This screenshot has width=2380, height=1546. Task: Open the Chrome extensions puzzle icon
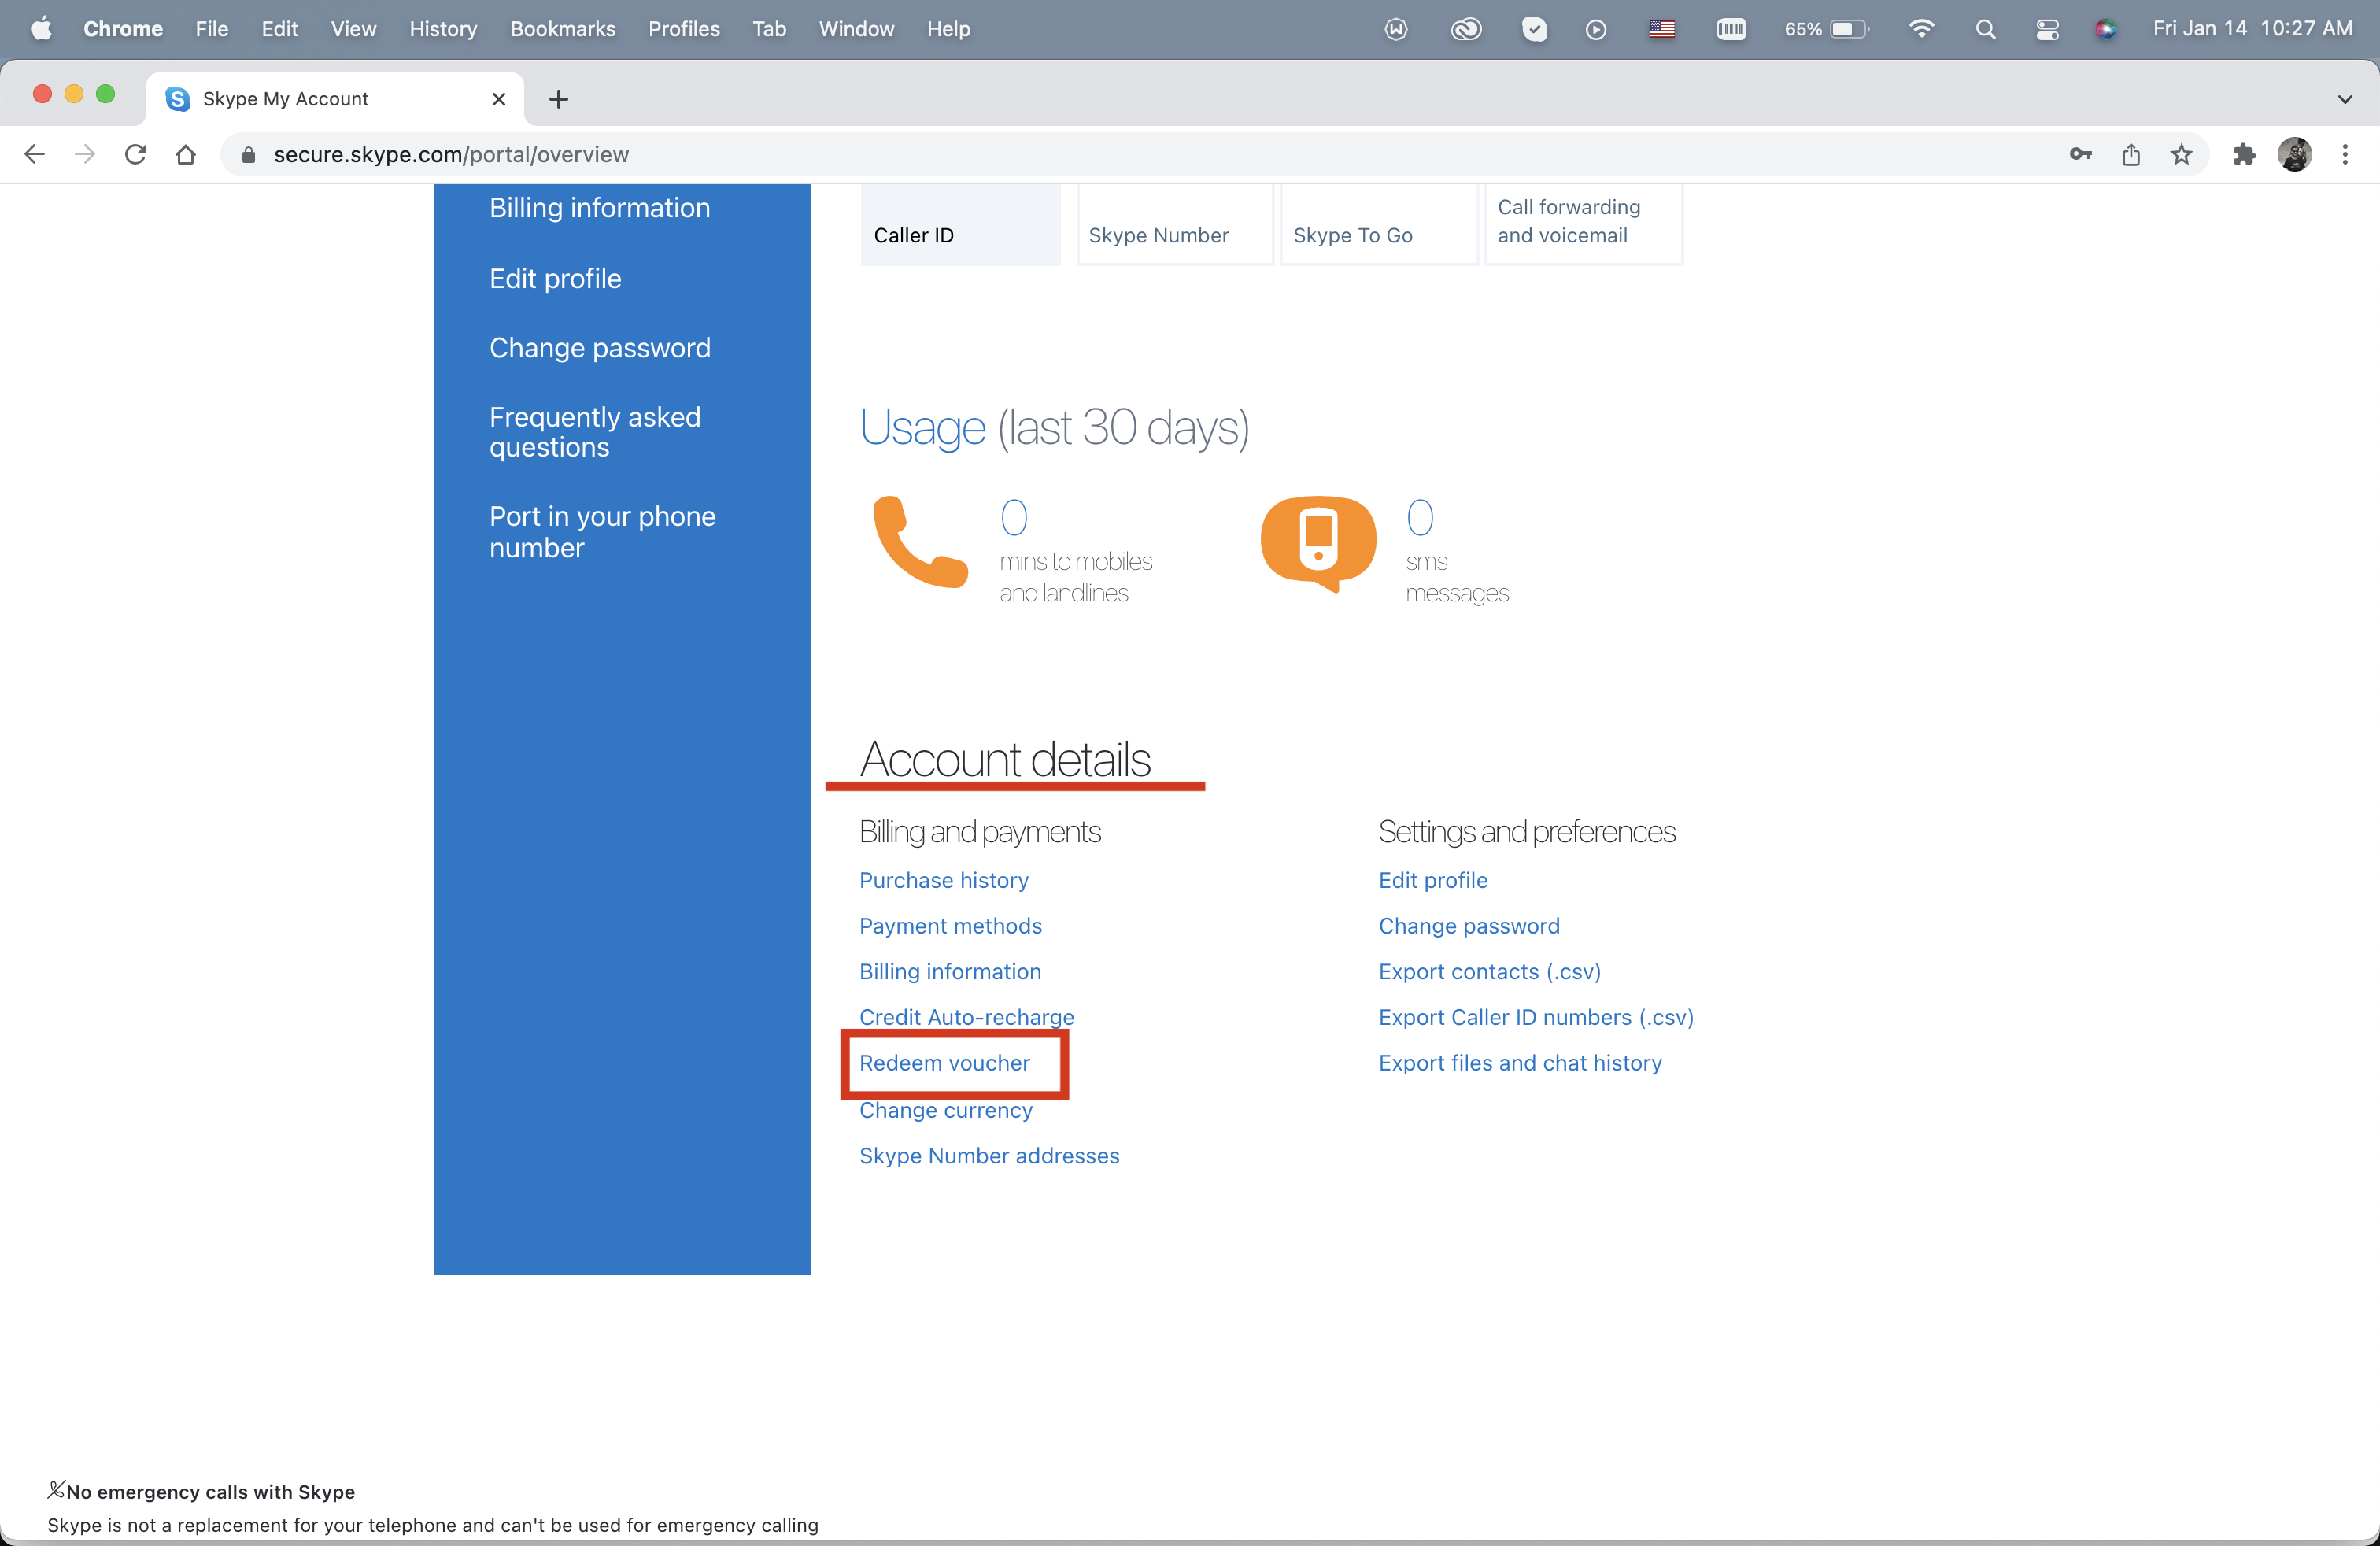2244,154
